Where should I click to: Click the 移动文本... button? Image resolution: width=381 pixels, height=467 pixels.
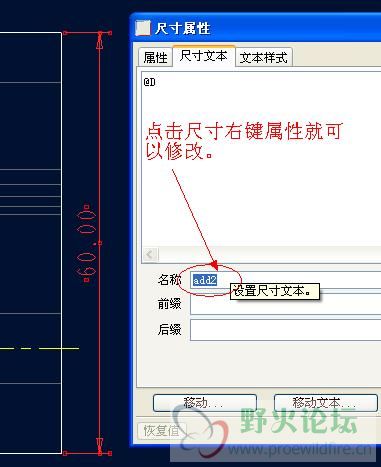[325, 403]
